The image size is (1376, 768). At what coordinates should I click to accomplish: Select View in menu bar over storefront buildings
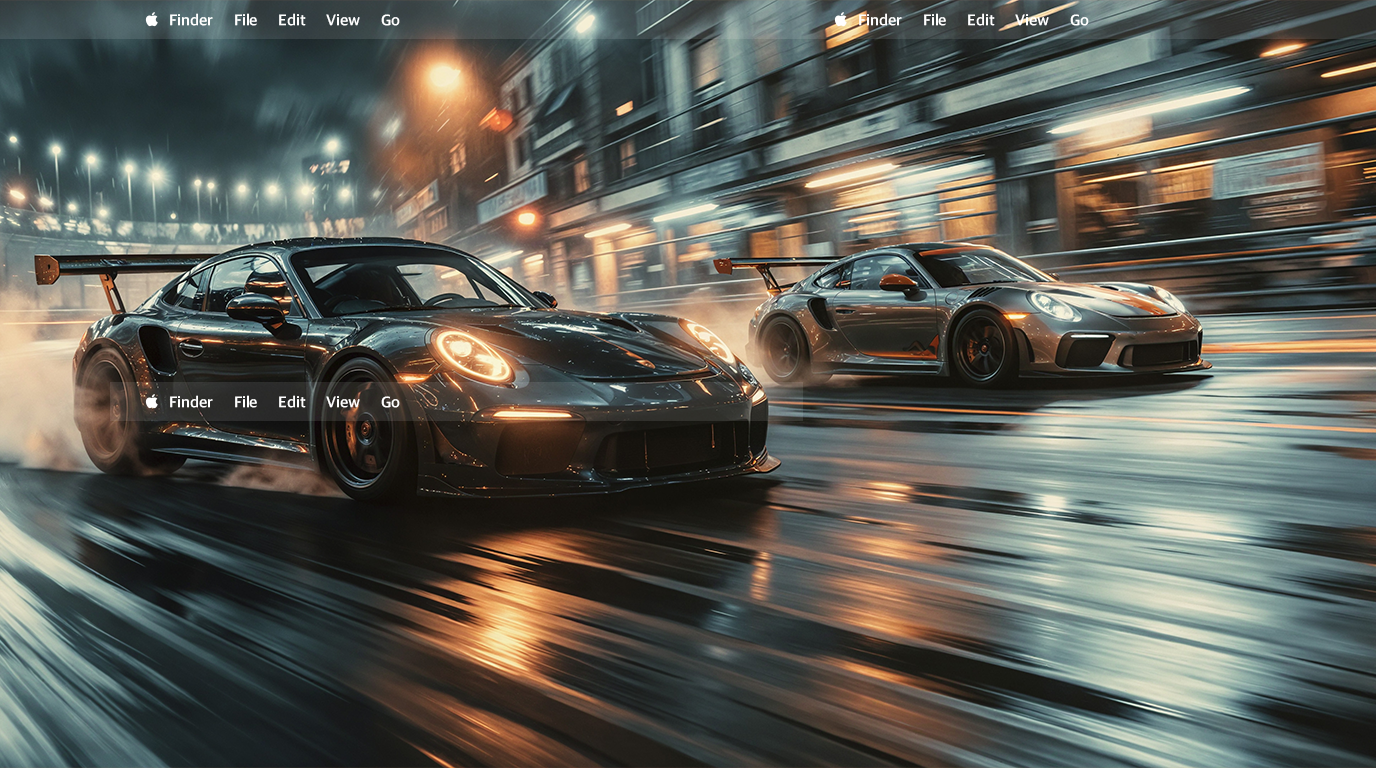tap(1032, 20)
